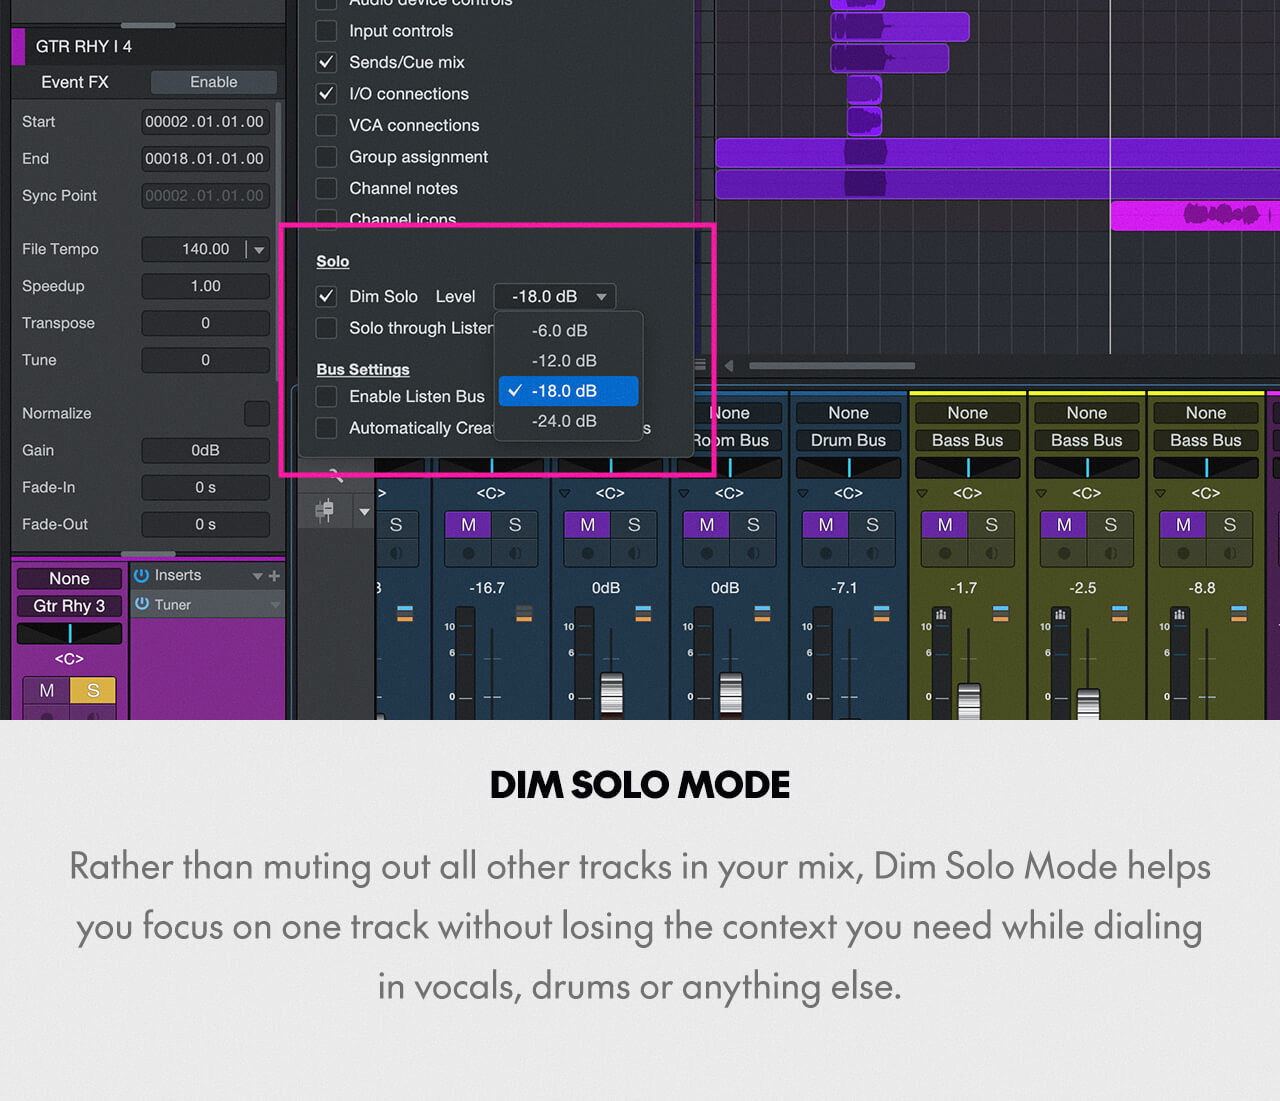Click the scroll-left arrow under the arrangement

(729, 365)
